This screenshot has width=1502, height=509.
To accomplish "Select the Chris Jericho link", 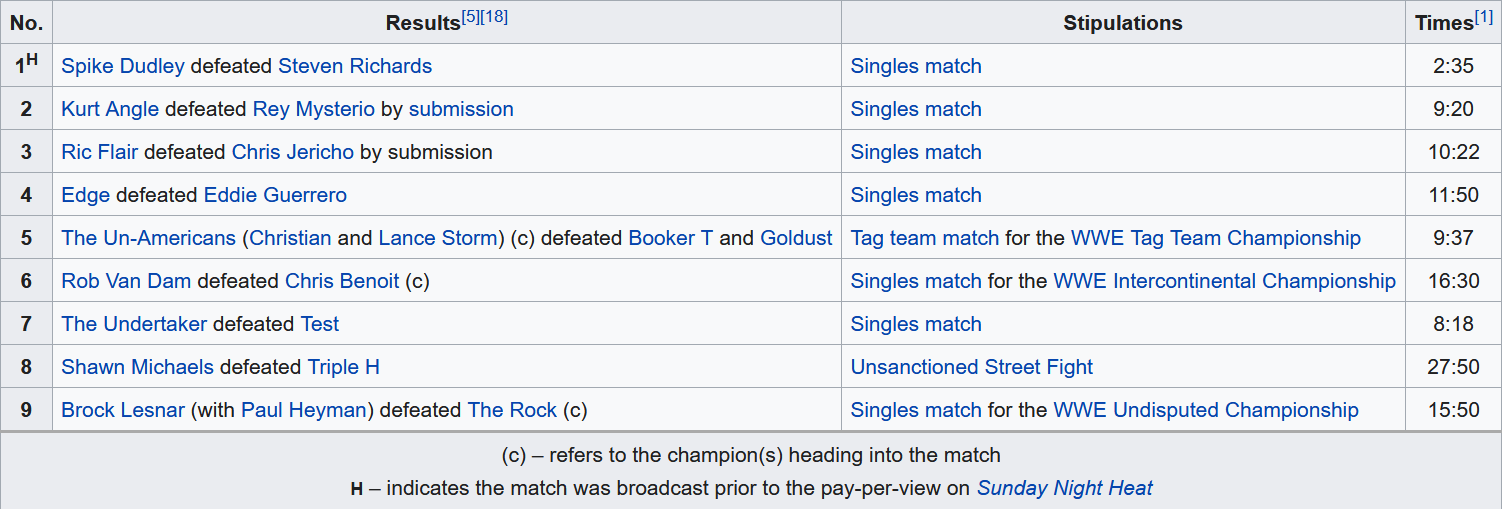I will [x=293, y=152].
